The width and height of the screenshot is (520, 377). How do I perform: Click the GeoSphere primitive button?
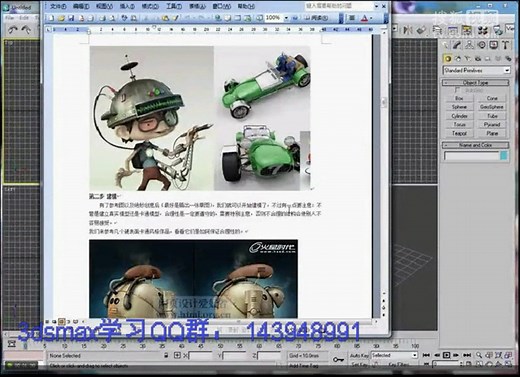(x=492, y=107)
